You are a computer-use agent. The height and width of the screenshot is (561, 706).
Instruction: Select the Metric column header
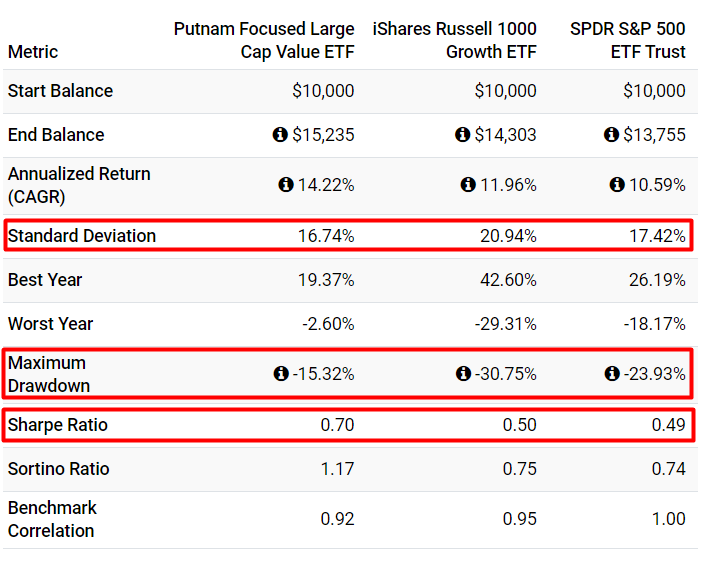click(x=33, y=52)
